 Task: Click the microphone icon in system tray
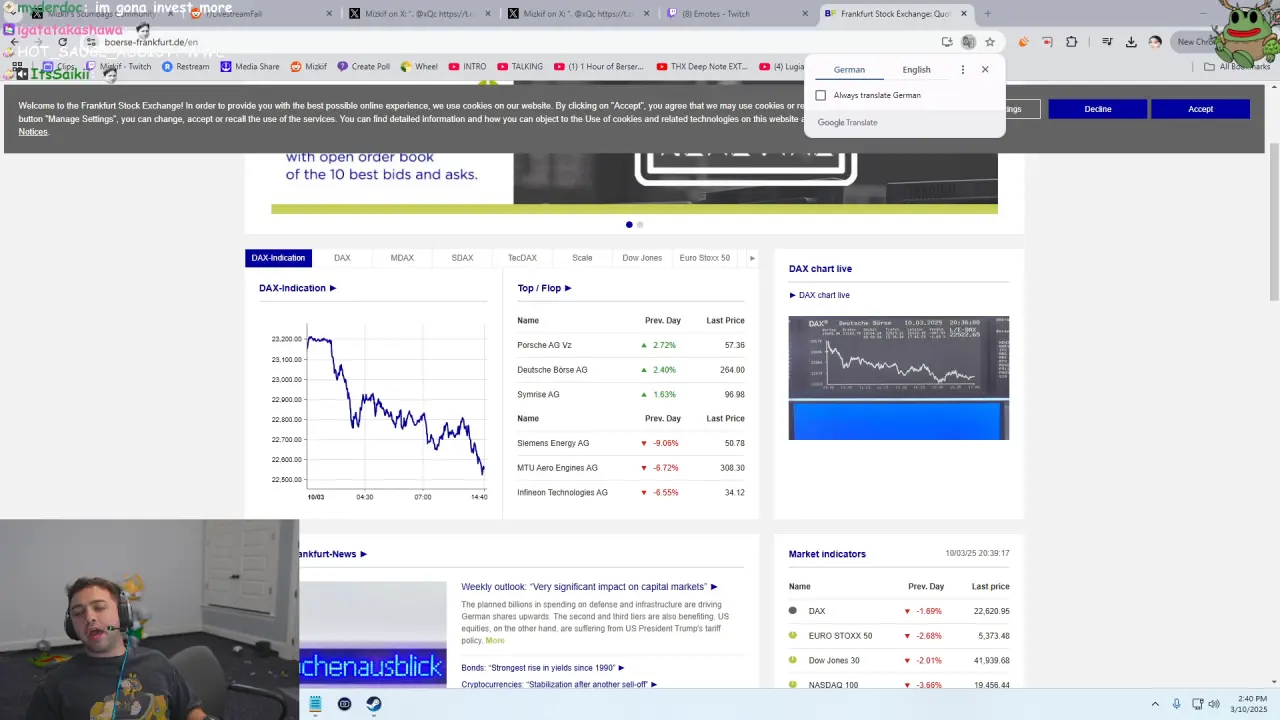coord(1176,704)
